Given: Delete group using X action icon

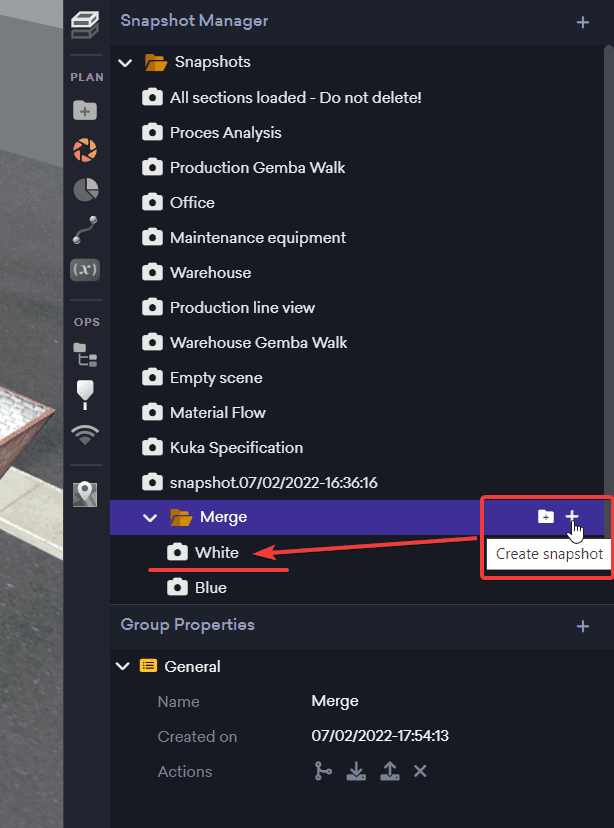Looking at the screenshot, I should (x=420, y=771).
